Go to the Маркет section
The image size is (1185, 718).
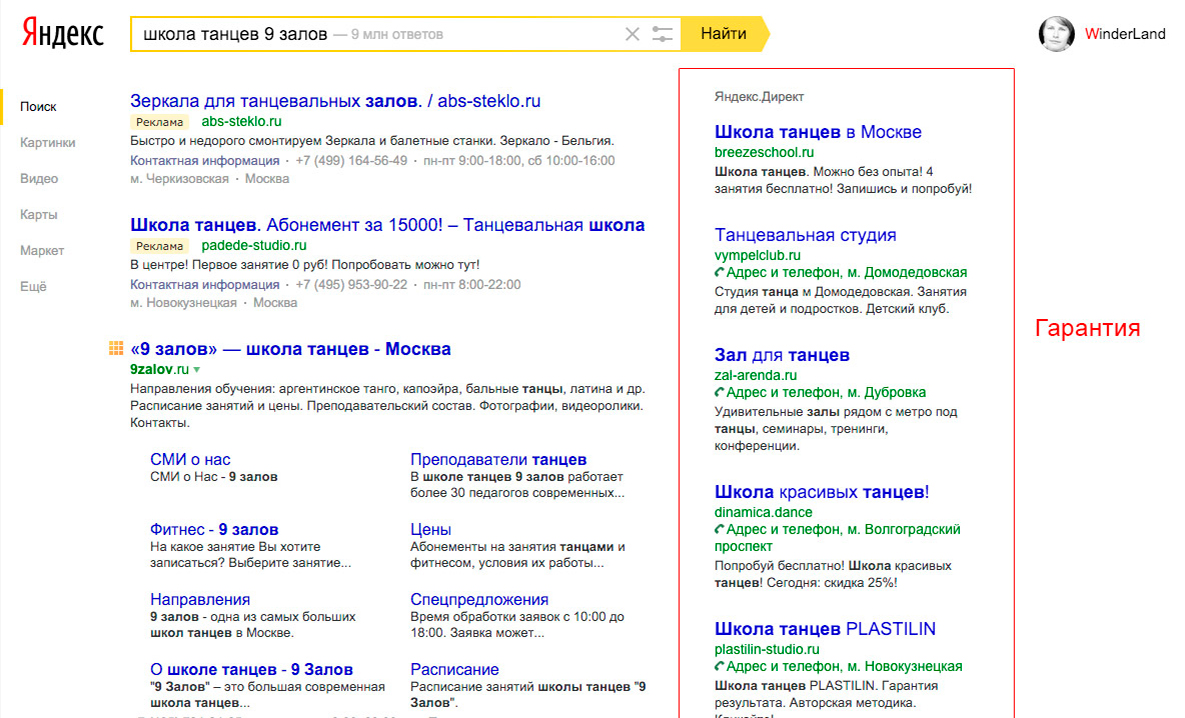coord(42,251)
